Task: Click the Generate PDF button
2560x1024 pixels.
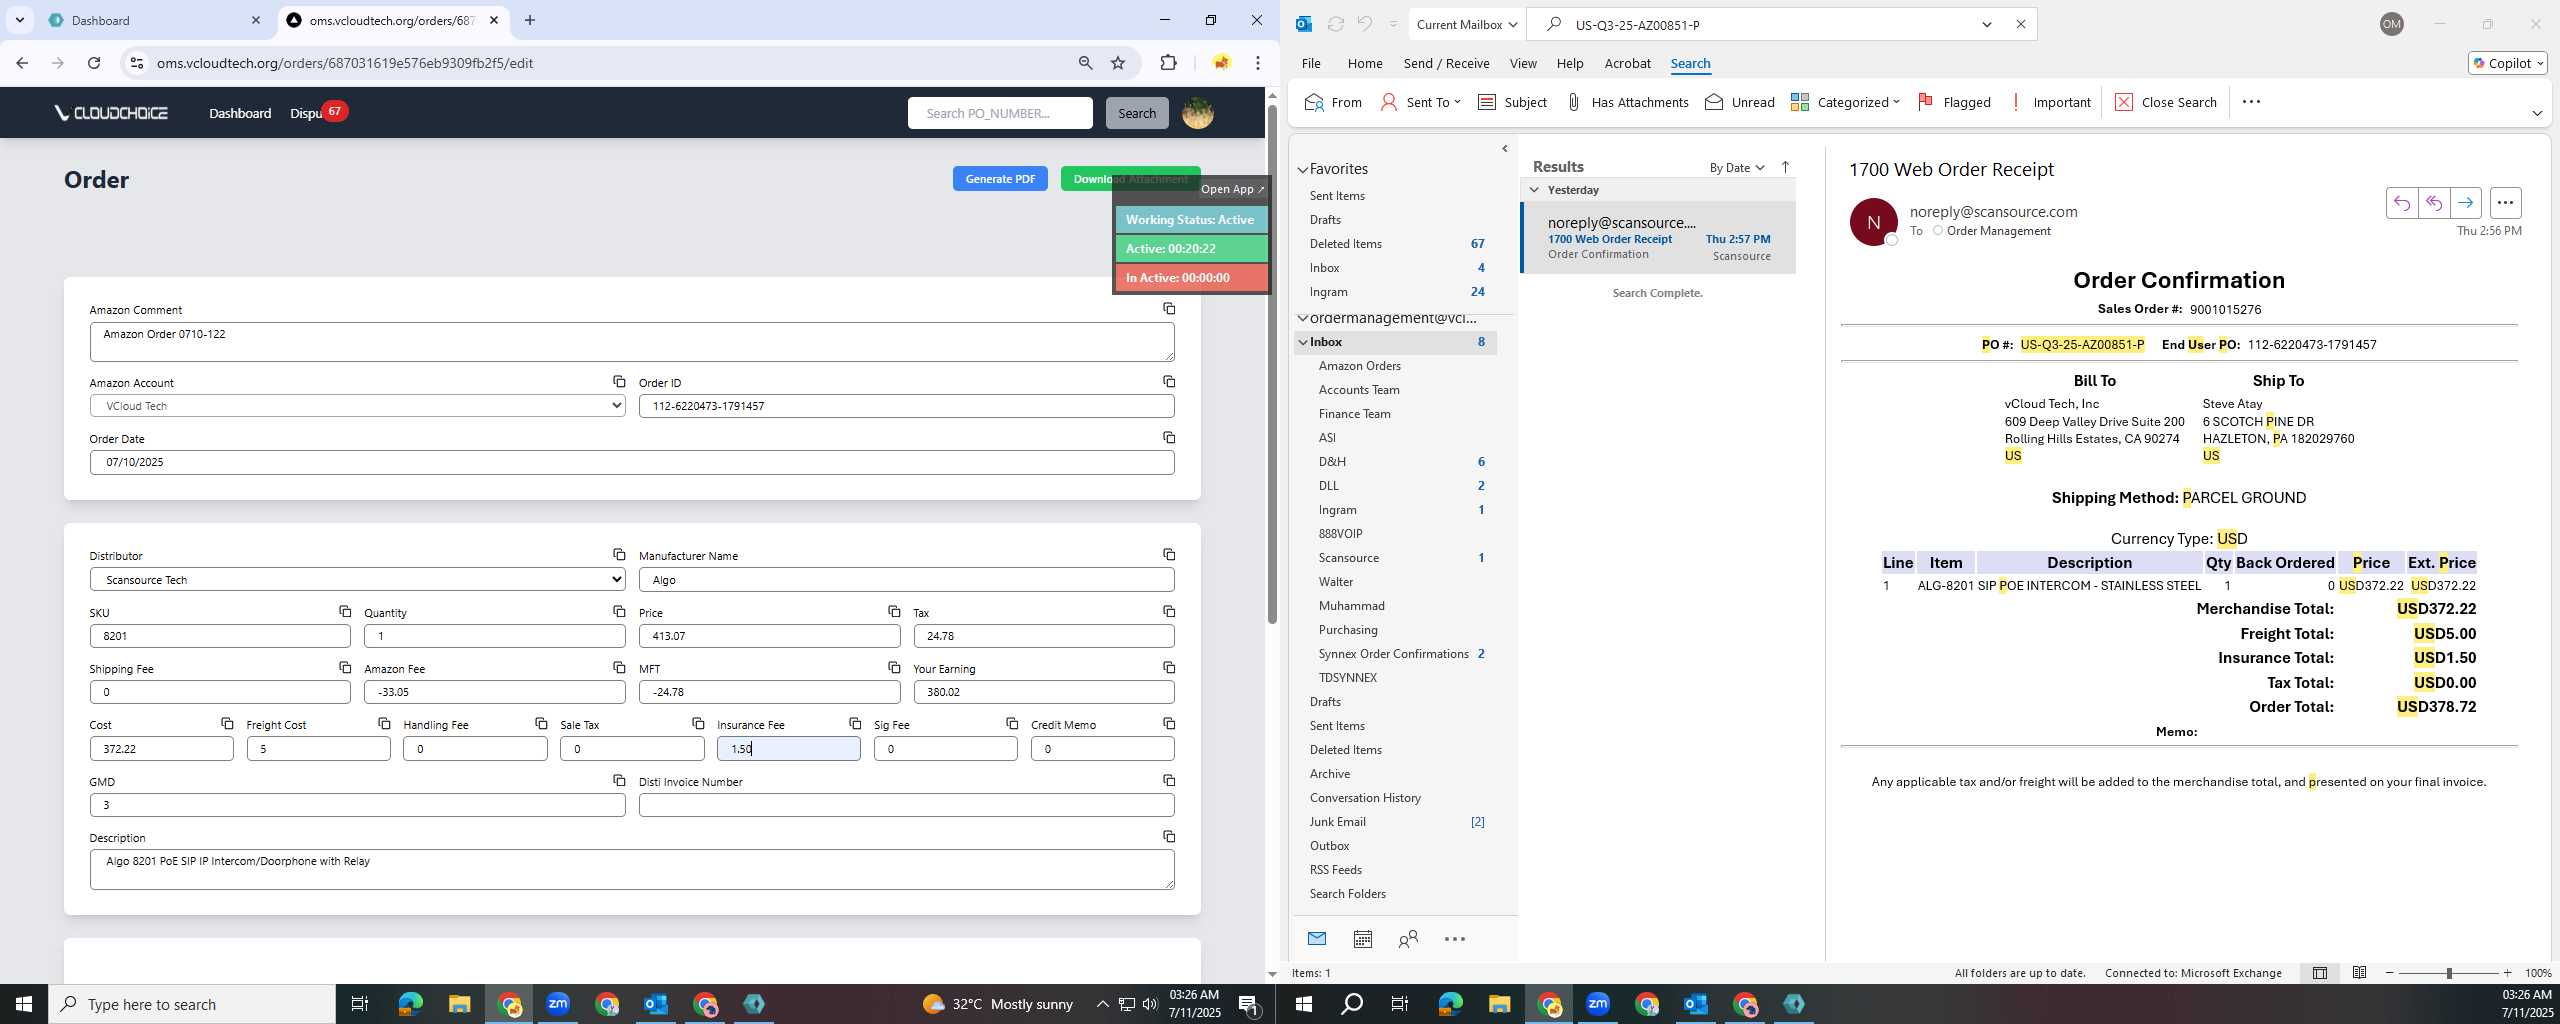Action: click(1000, 179)
